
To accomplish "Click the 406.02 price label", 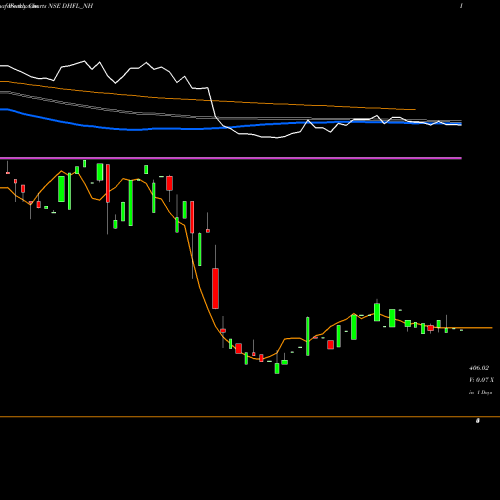I will click(x=479, y=368).
